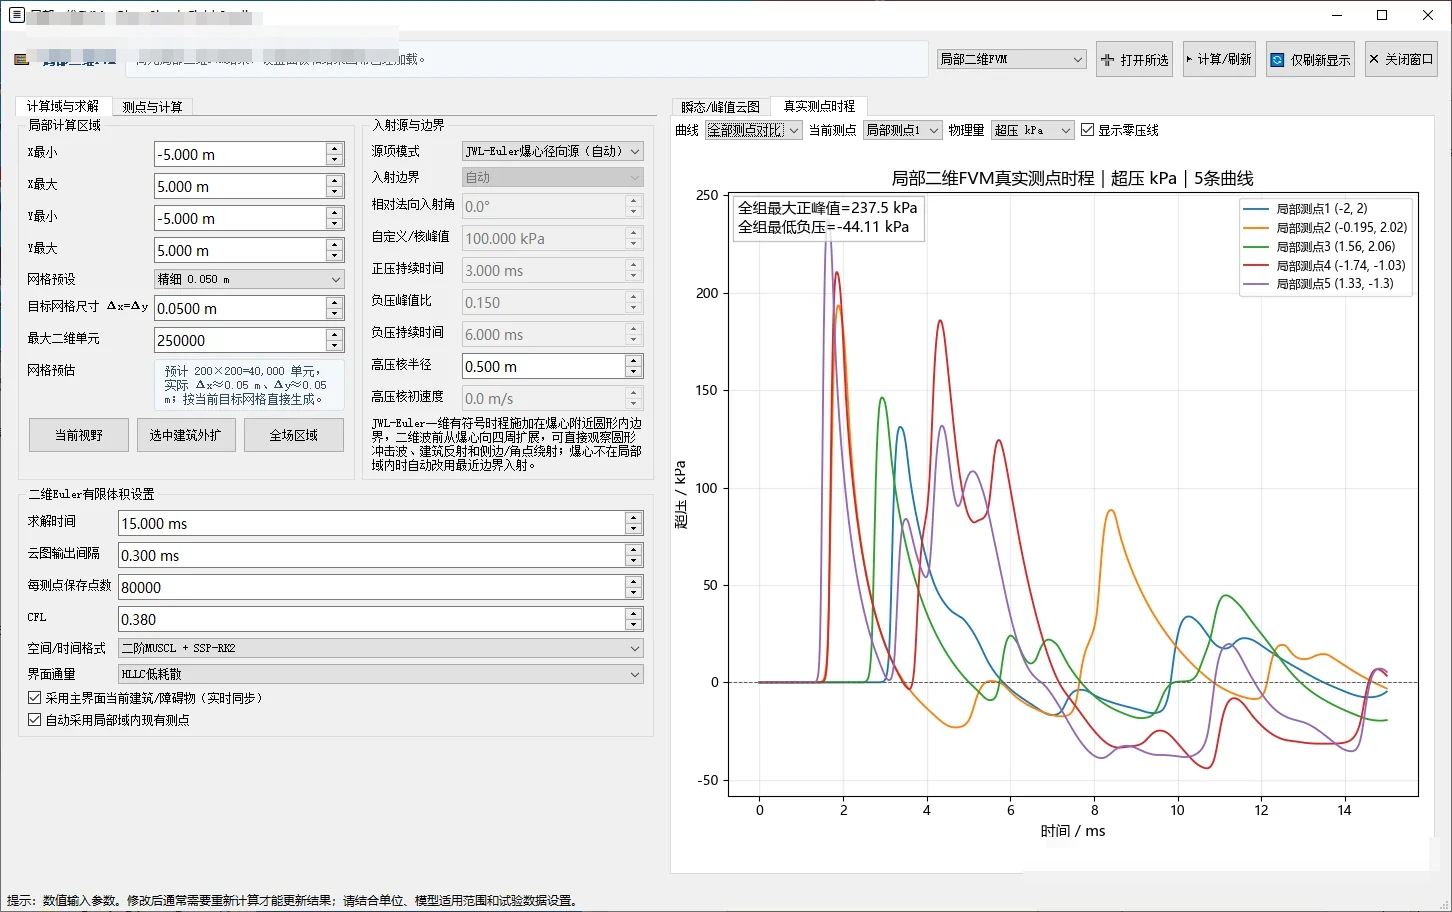
Task: Click the 目标网格尺寸 input field
Action: click(x=240, y=308)
